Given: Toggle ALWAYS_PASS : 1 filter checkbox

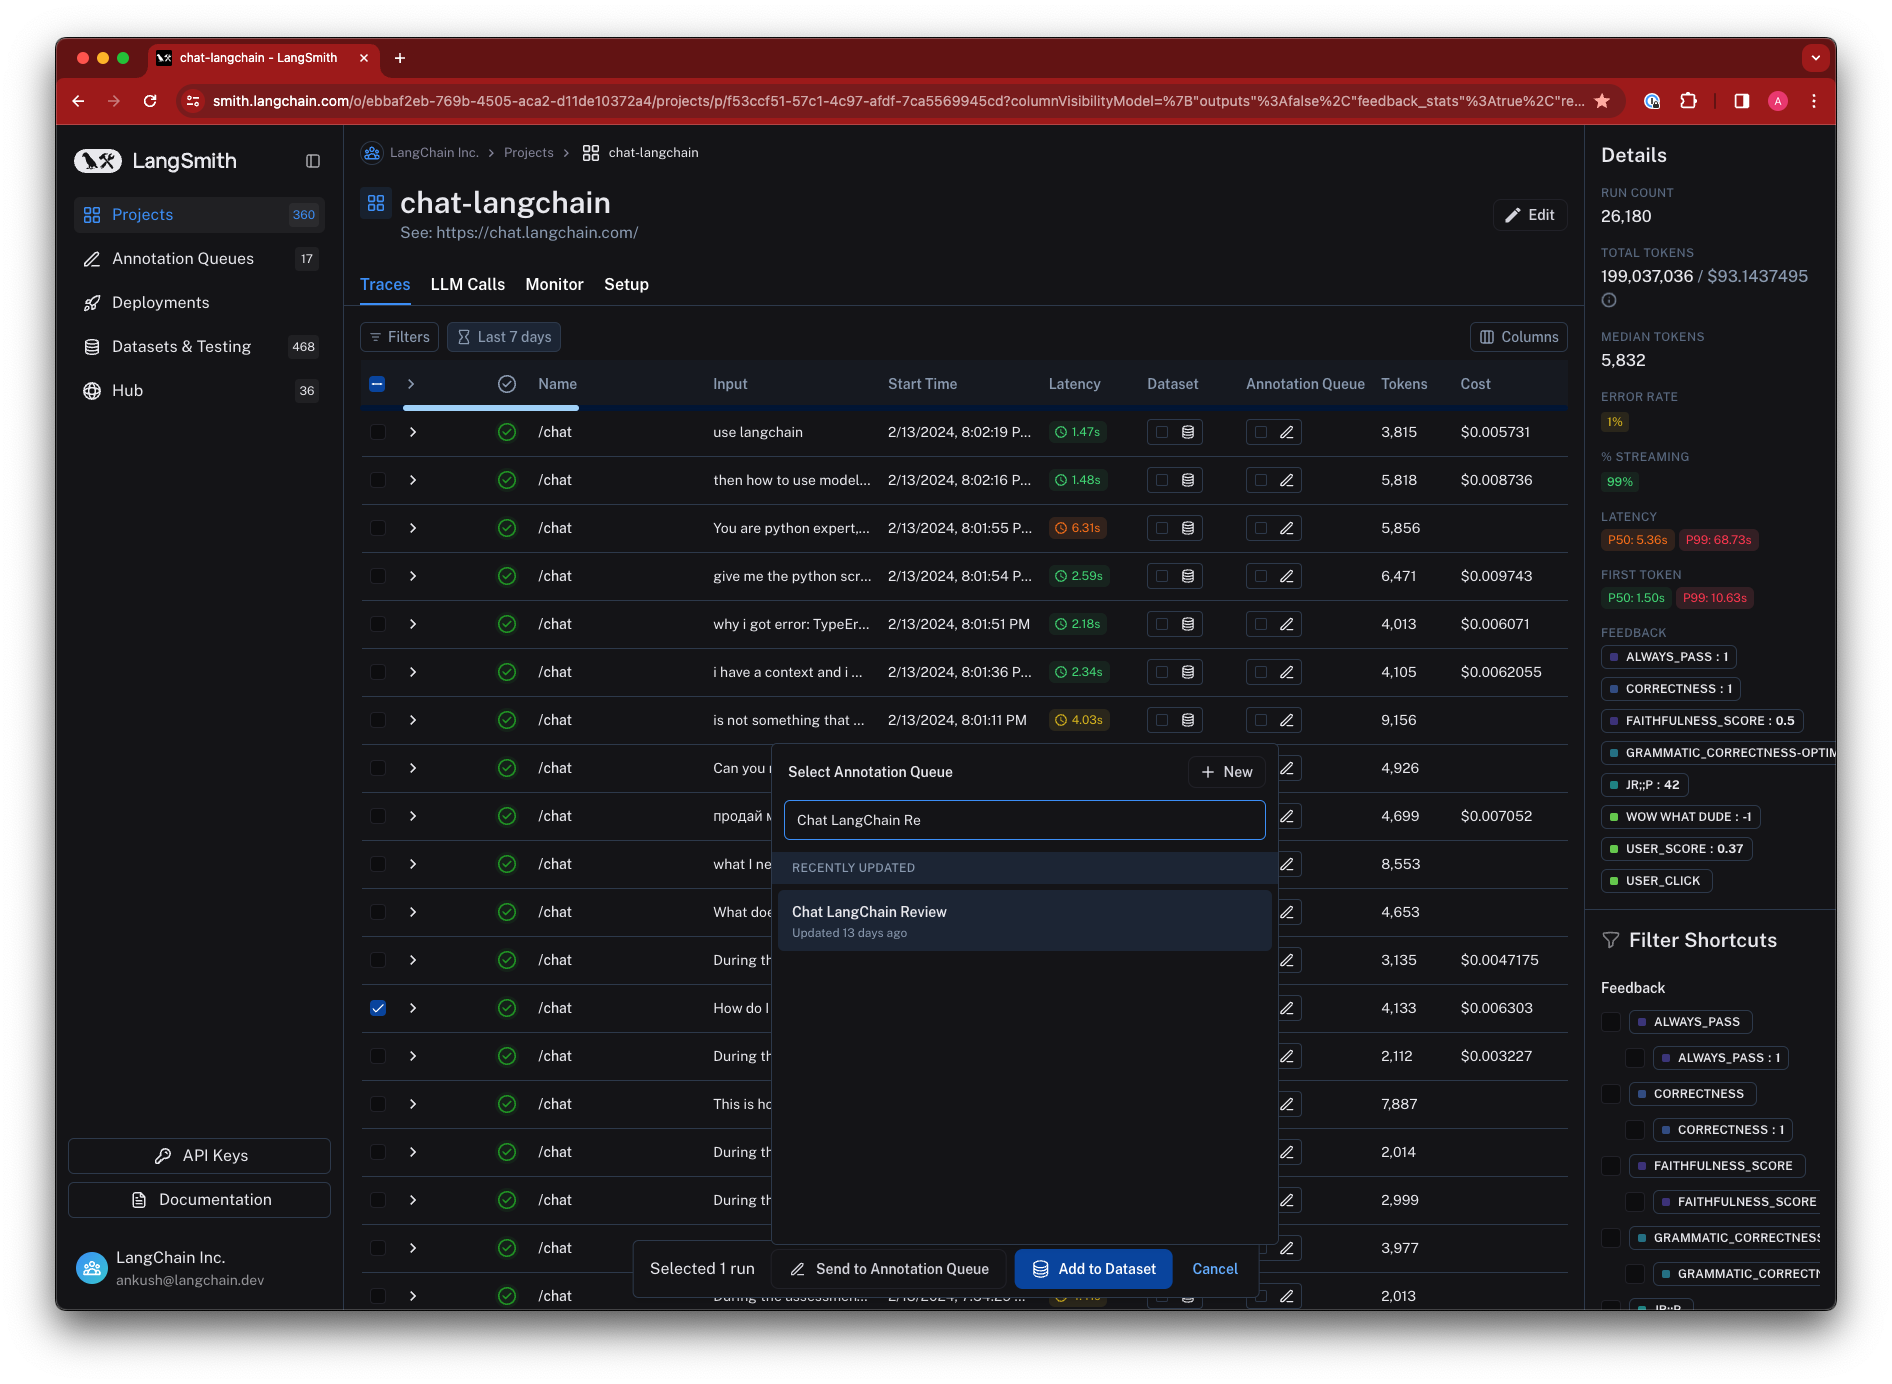Looking at the screenshot, I should pyautogui.click(x=1635, y=1058).
